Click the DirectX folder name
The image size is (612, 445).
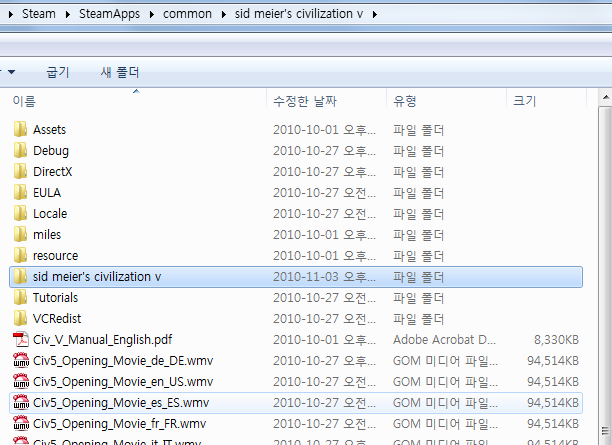click(x=52, y=172)
